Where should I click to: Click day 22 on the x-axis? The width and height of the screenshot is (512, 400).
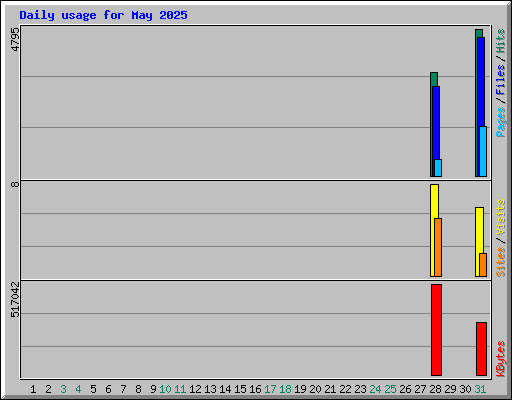pyautogui.click(x=345, y=389)
